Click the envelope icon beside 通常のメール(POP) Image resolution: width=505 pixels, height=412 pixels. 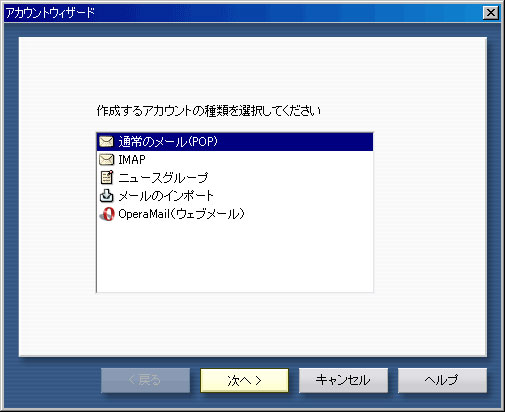pyautogui.click(x=106, y=142)
